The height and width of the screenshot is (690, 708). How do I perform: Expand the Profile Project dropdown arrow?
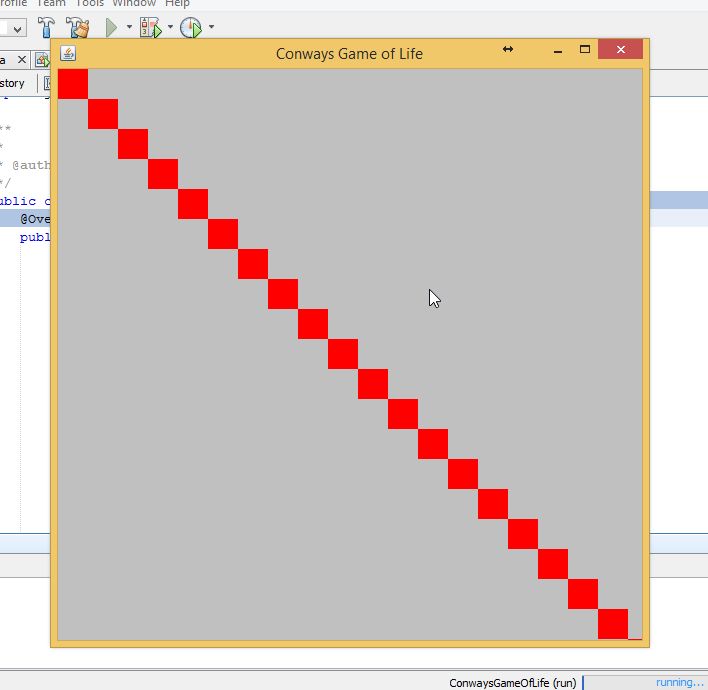pos(211,27)
